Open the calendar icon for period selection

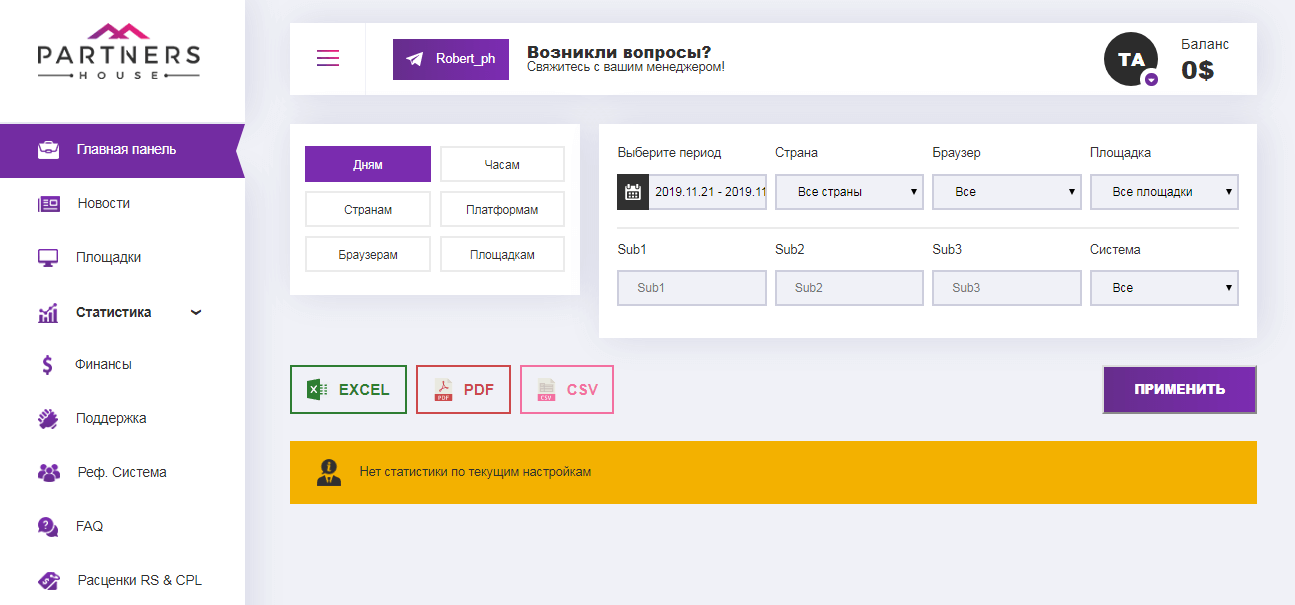click(x=632, y=191)
